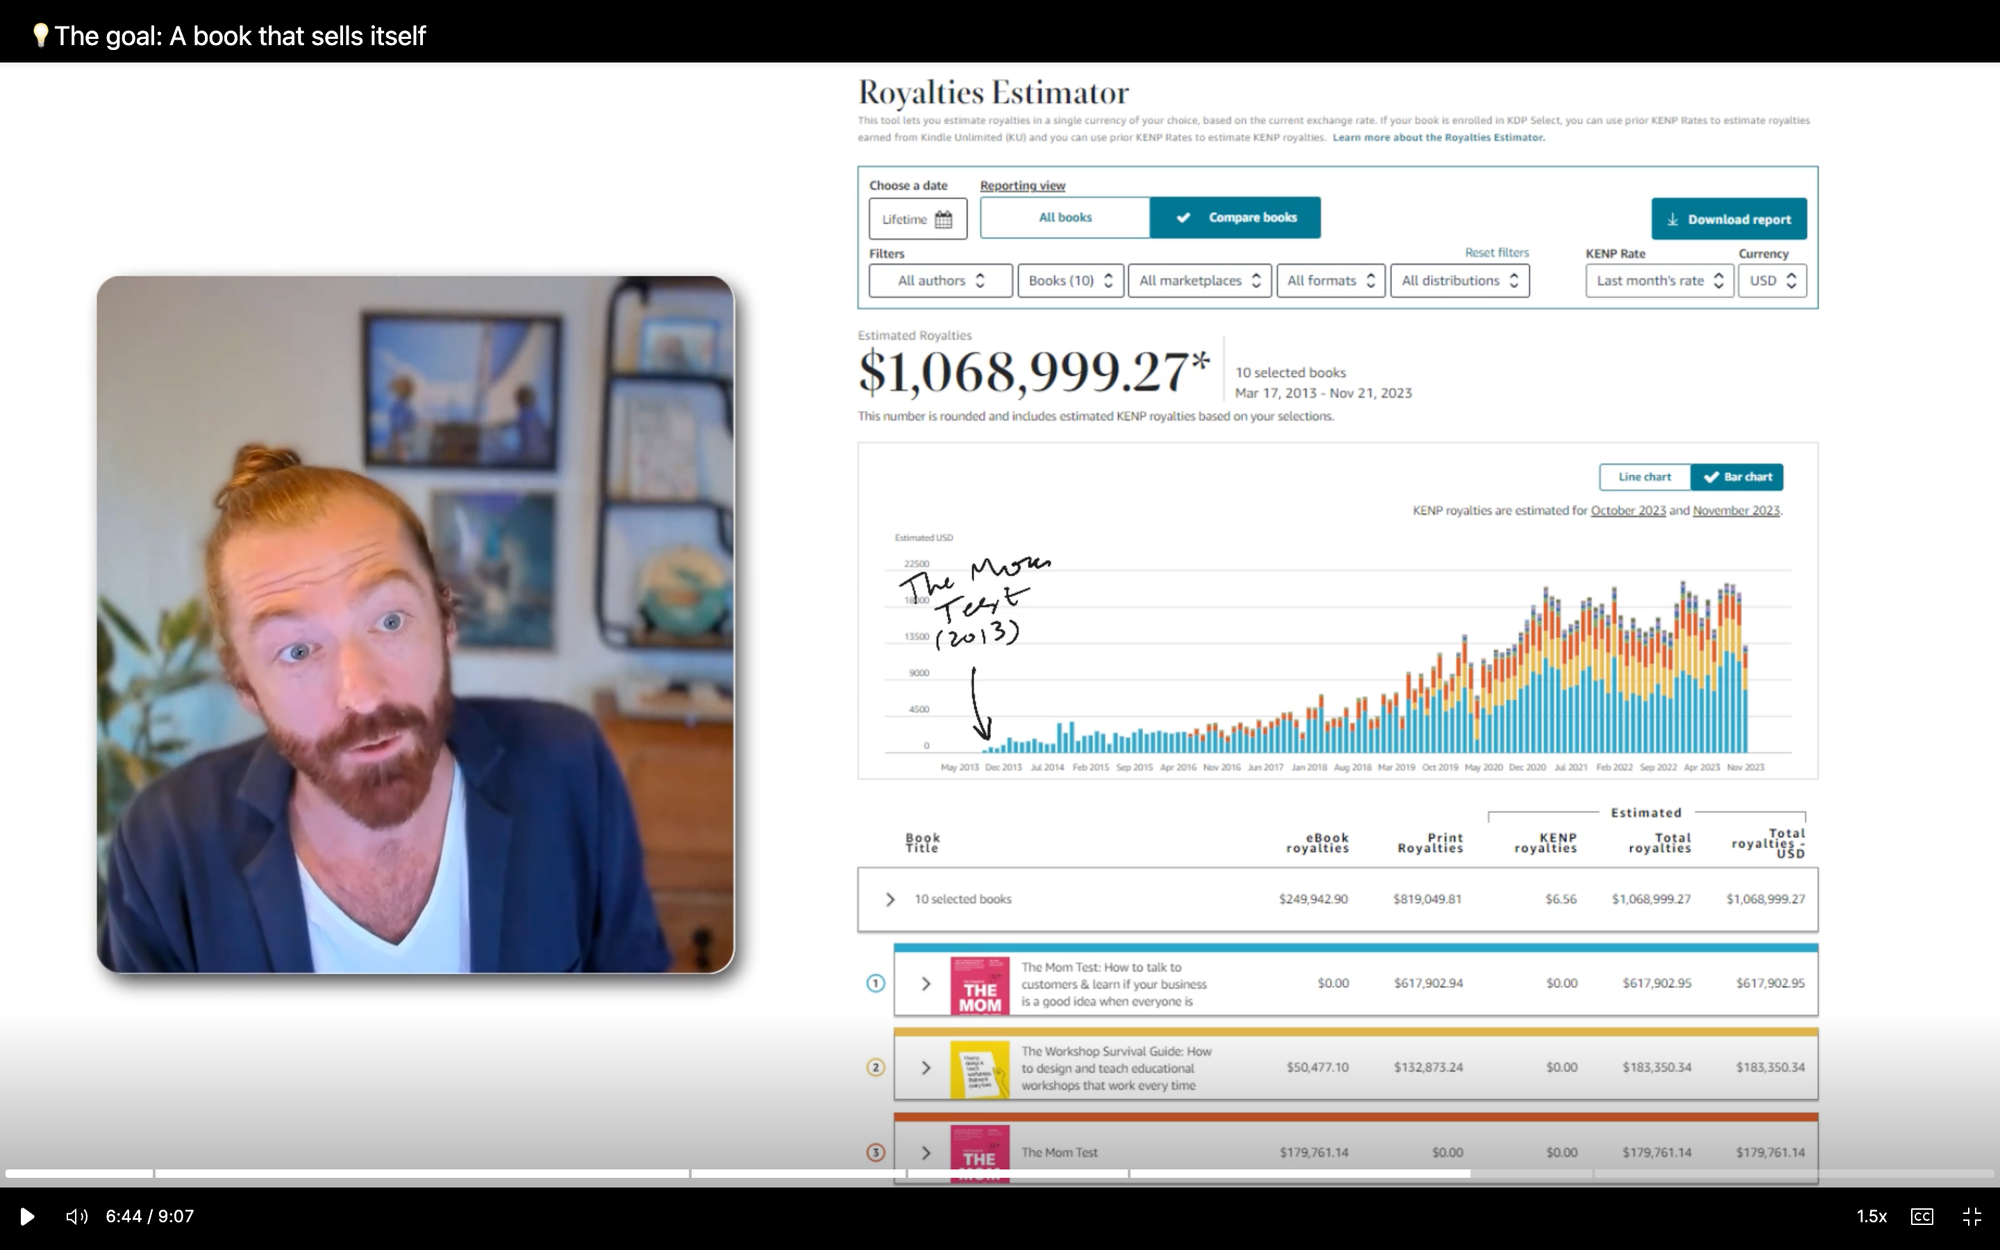The width and height of the screenshot is (2000, 1250).
Task: Click the video title The goal: A book that sells itself
Action: (x=228, y=36)
